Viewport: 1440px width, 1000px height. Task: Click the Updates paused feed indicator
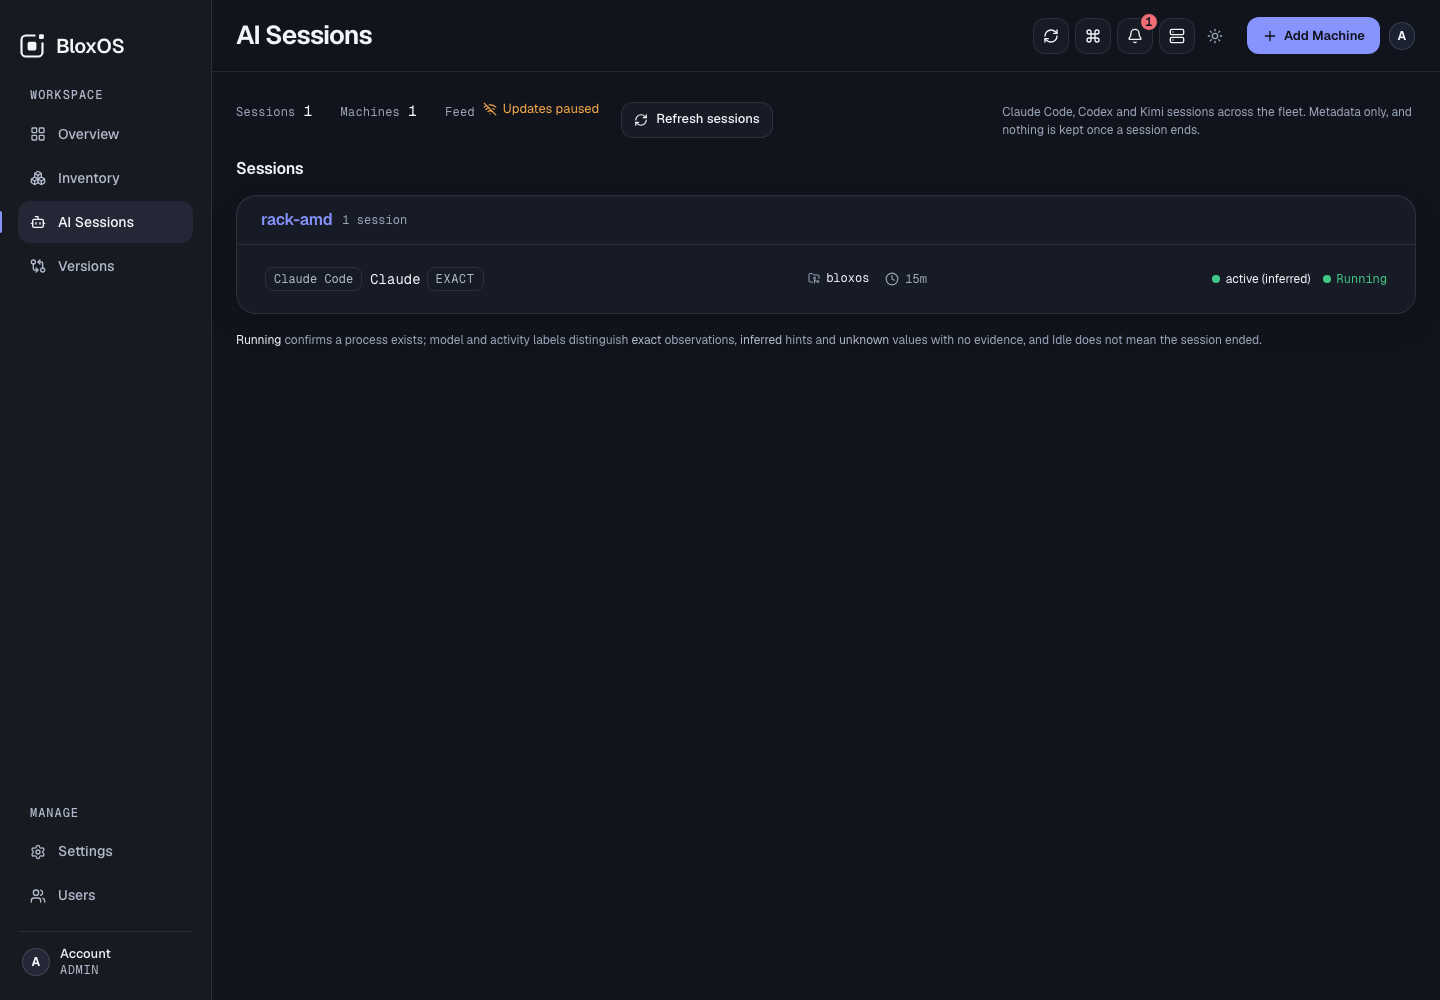(x=541, y=109)
